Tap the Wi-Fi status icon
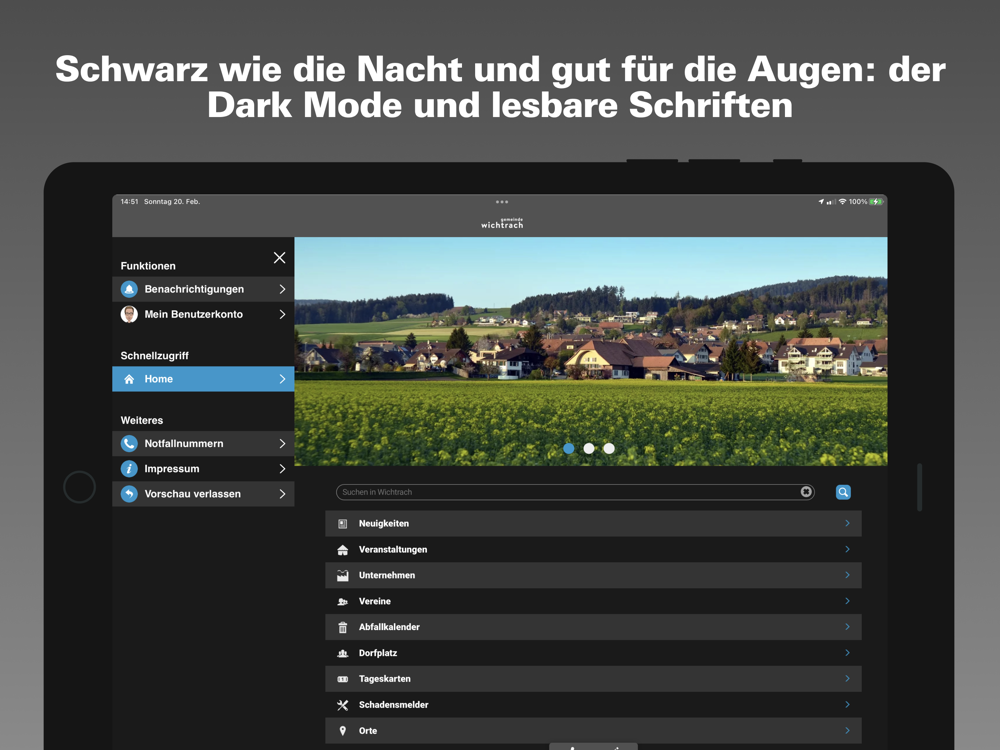 (x=842, y=202)
